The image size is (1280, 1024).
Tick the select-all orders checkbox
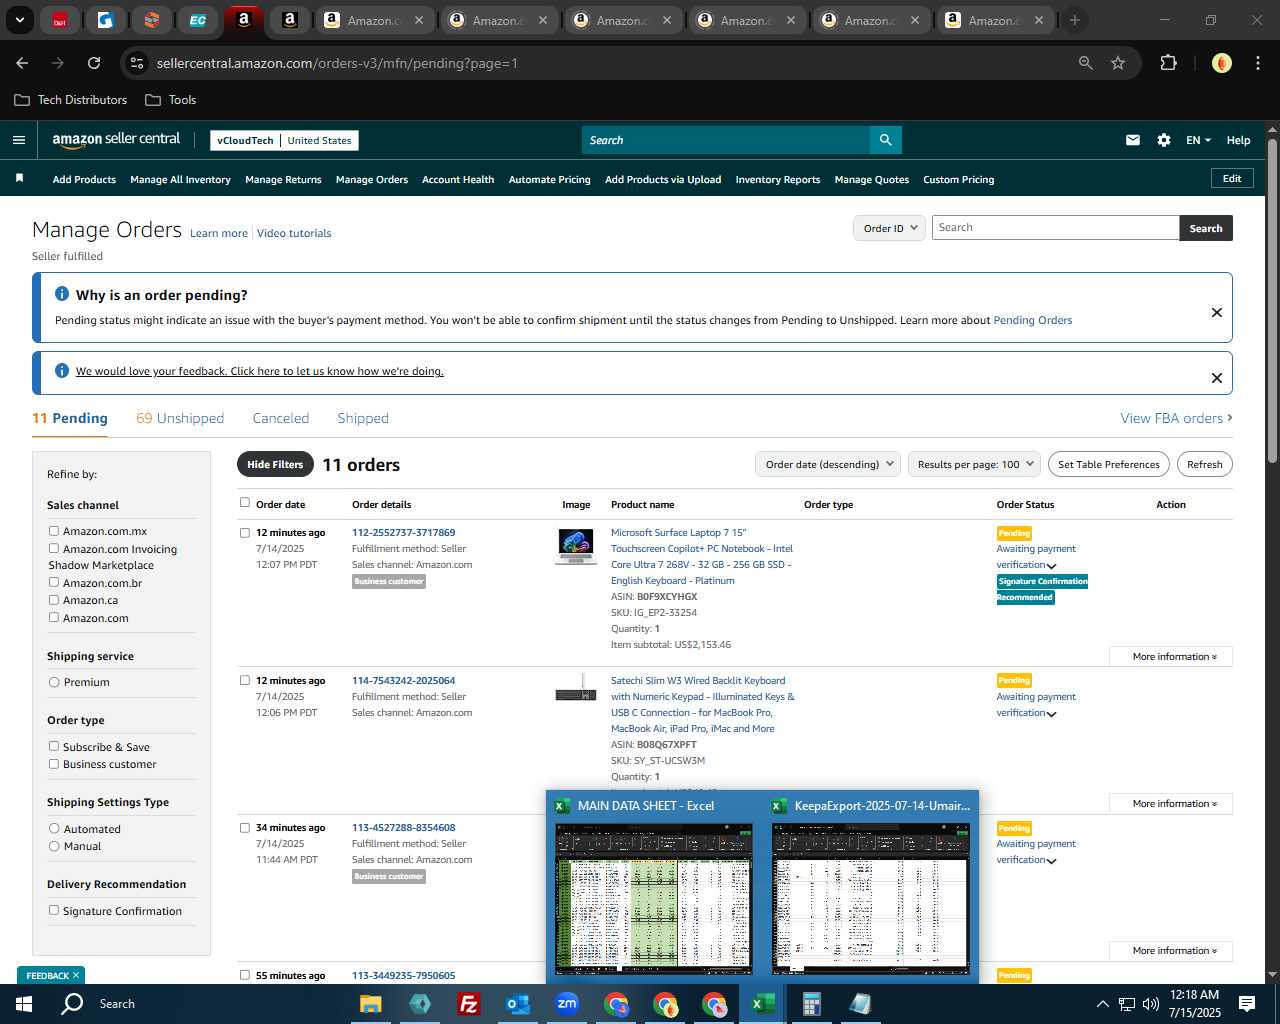245,503
